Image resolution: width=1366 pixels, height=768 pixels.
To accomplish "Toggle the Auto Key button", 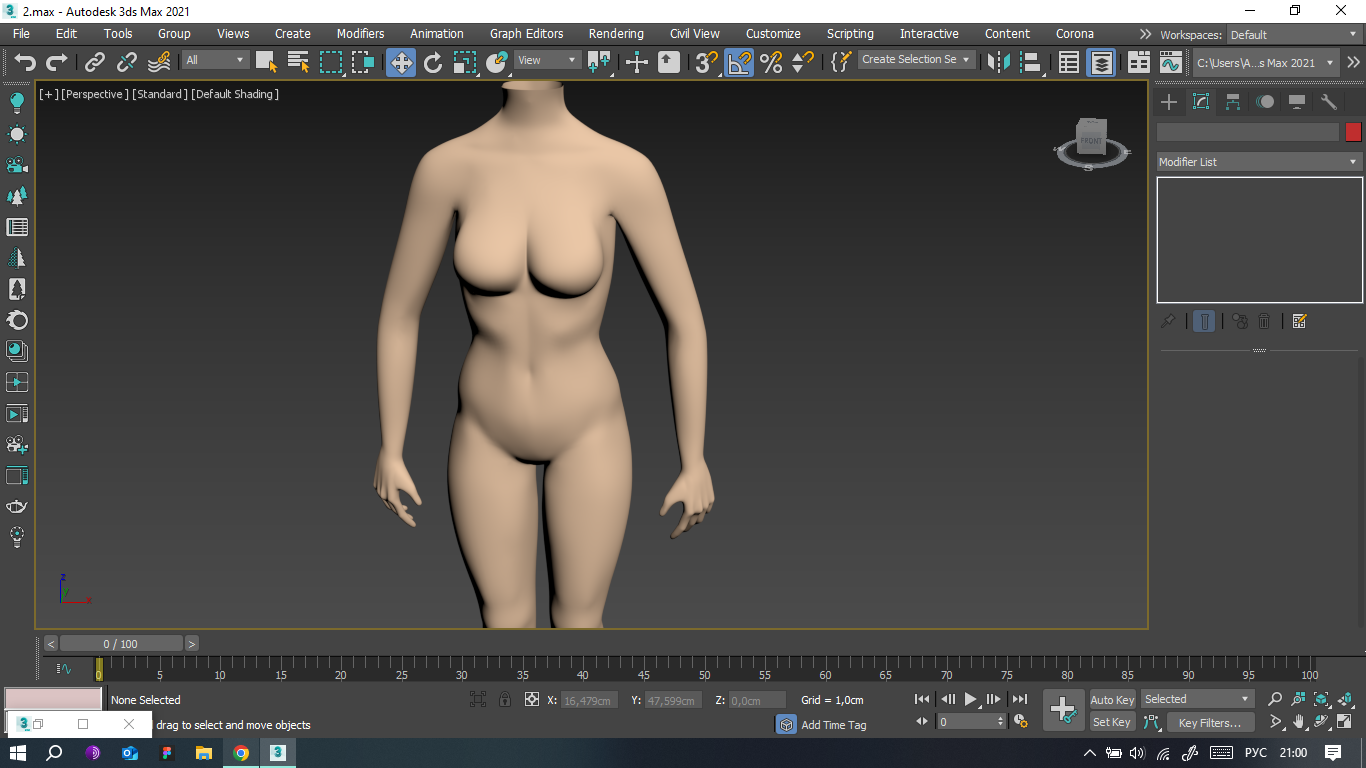I will point(1112,700).
